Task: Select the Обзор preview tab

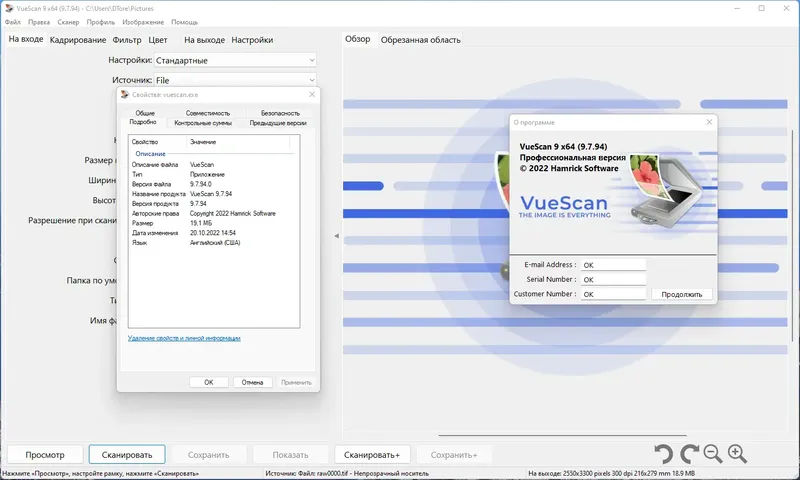Action: coord(358,39)
